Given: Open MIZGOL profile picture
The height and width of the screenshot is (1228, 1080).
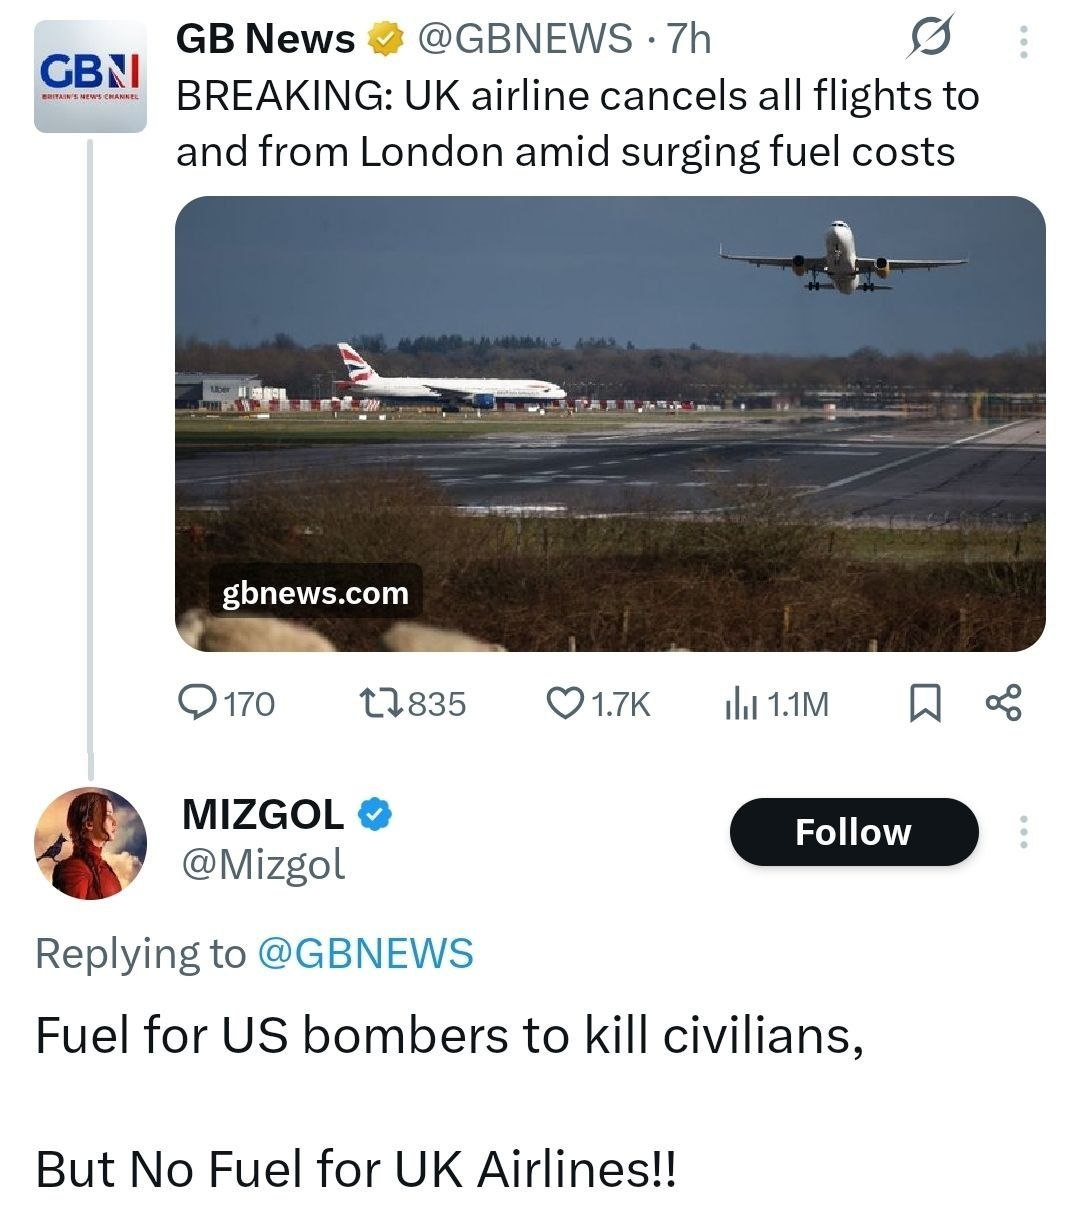Looking at the screenshot, I should point(90,843).
